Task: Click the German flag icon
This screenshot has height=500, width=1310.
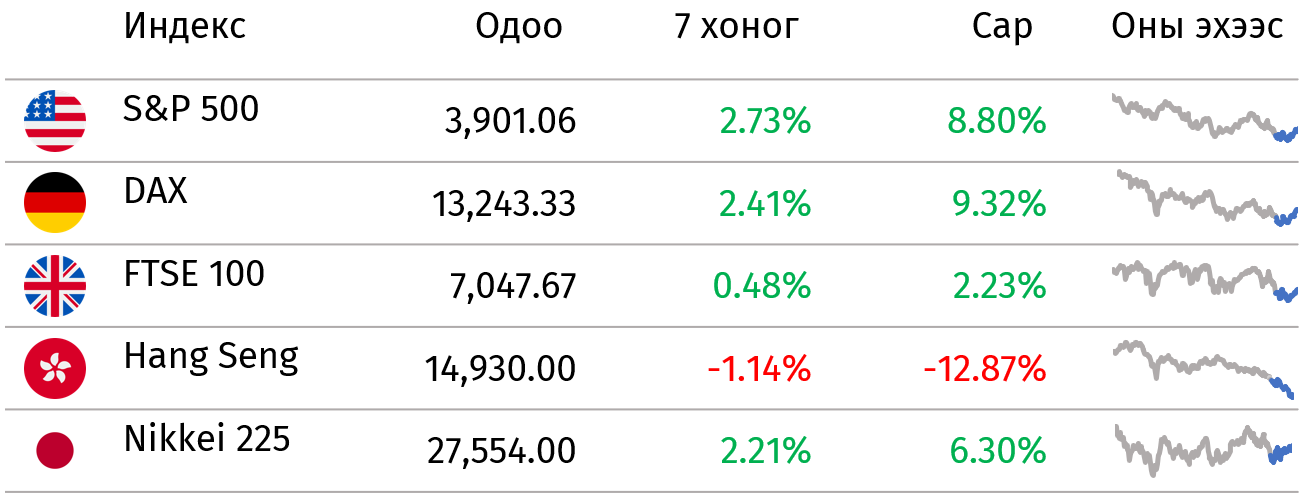Action: coord(55,203)
